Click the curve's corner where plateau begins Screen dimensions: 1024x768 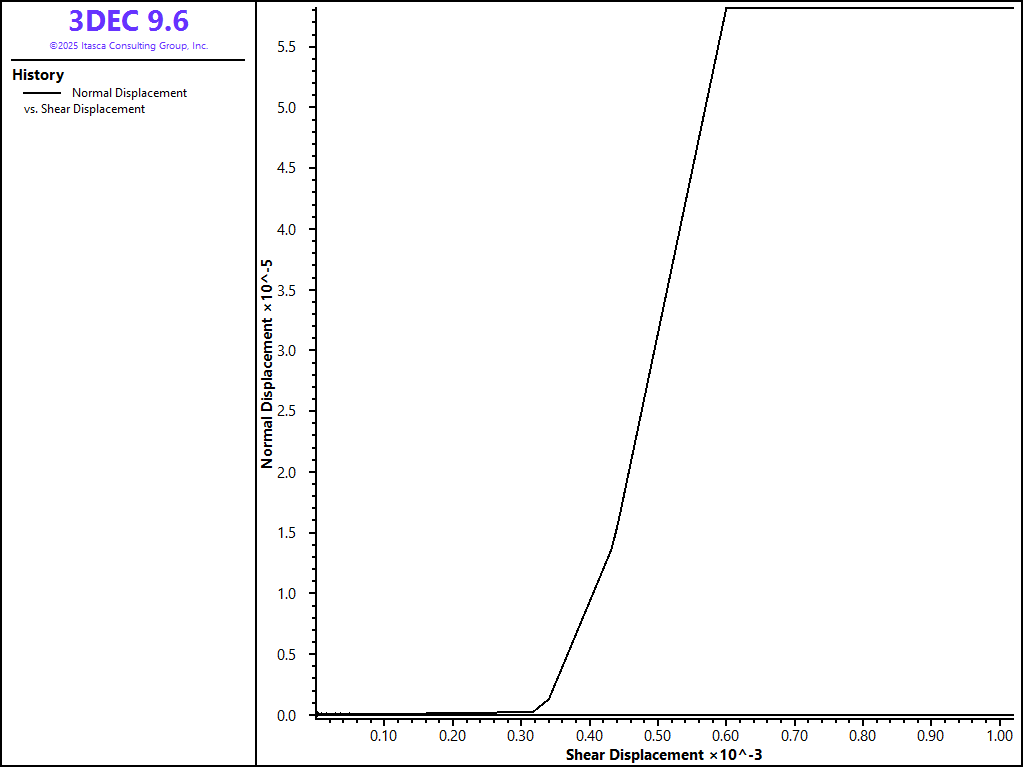[726, 8]
